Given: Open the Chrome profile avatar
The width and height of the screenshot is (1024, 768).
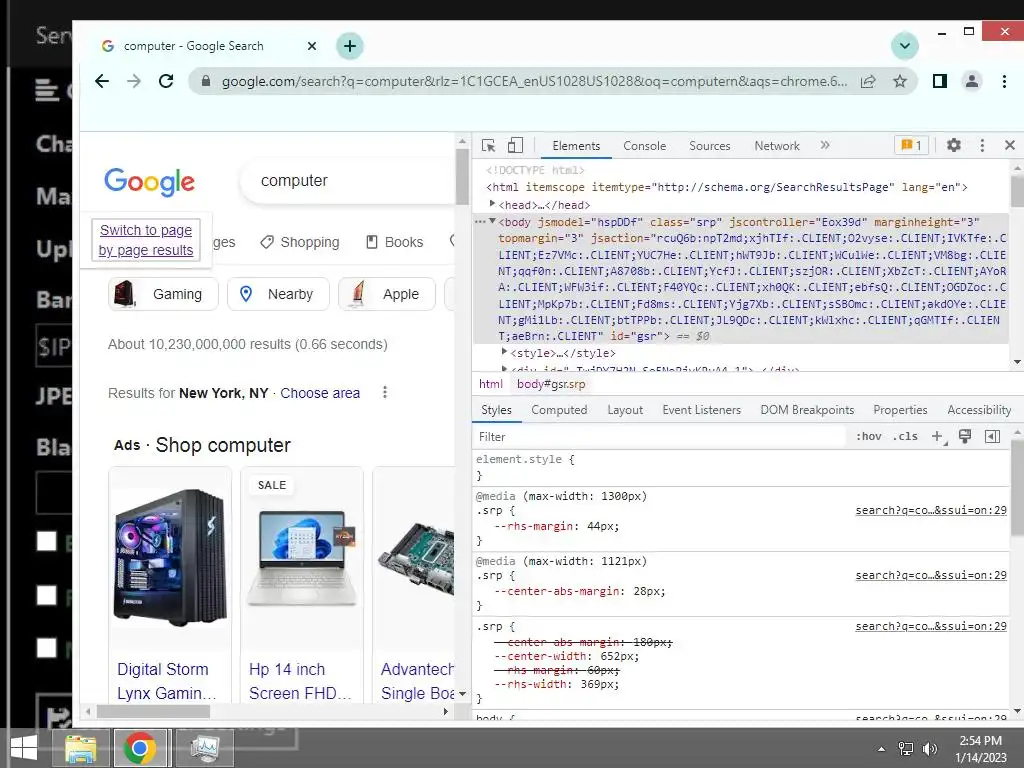Looking at the screenshot, I should pyautogui.click(x=972, y=81).
